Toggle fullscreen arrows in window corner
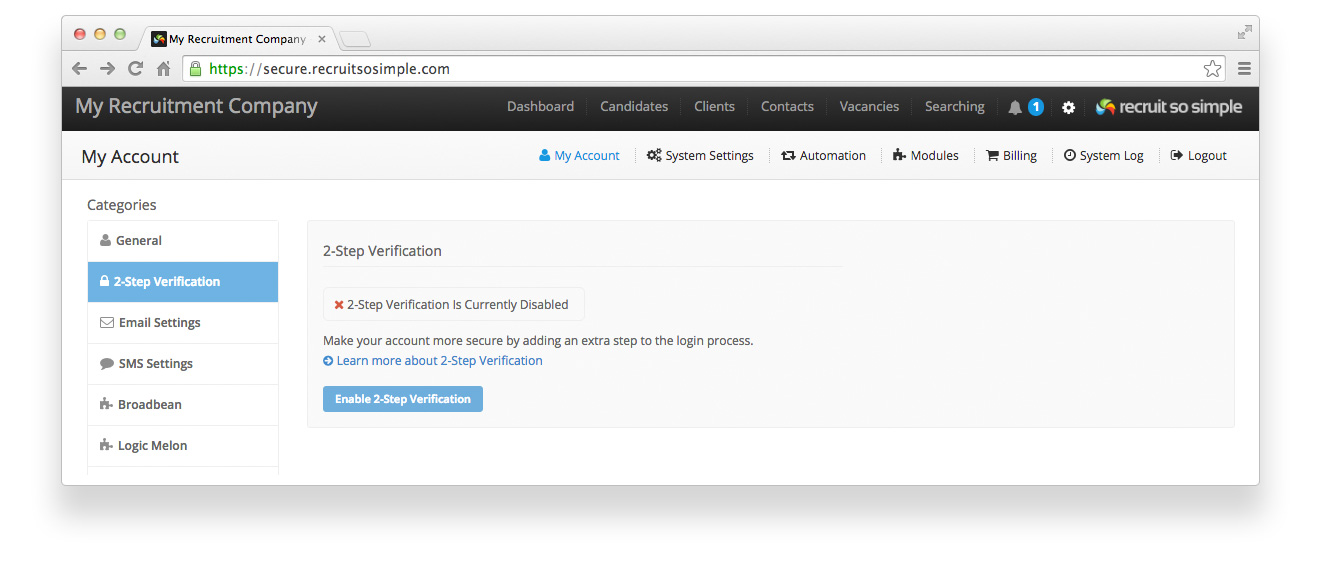 [x=1244, y=33]
